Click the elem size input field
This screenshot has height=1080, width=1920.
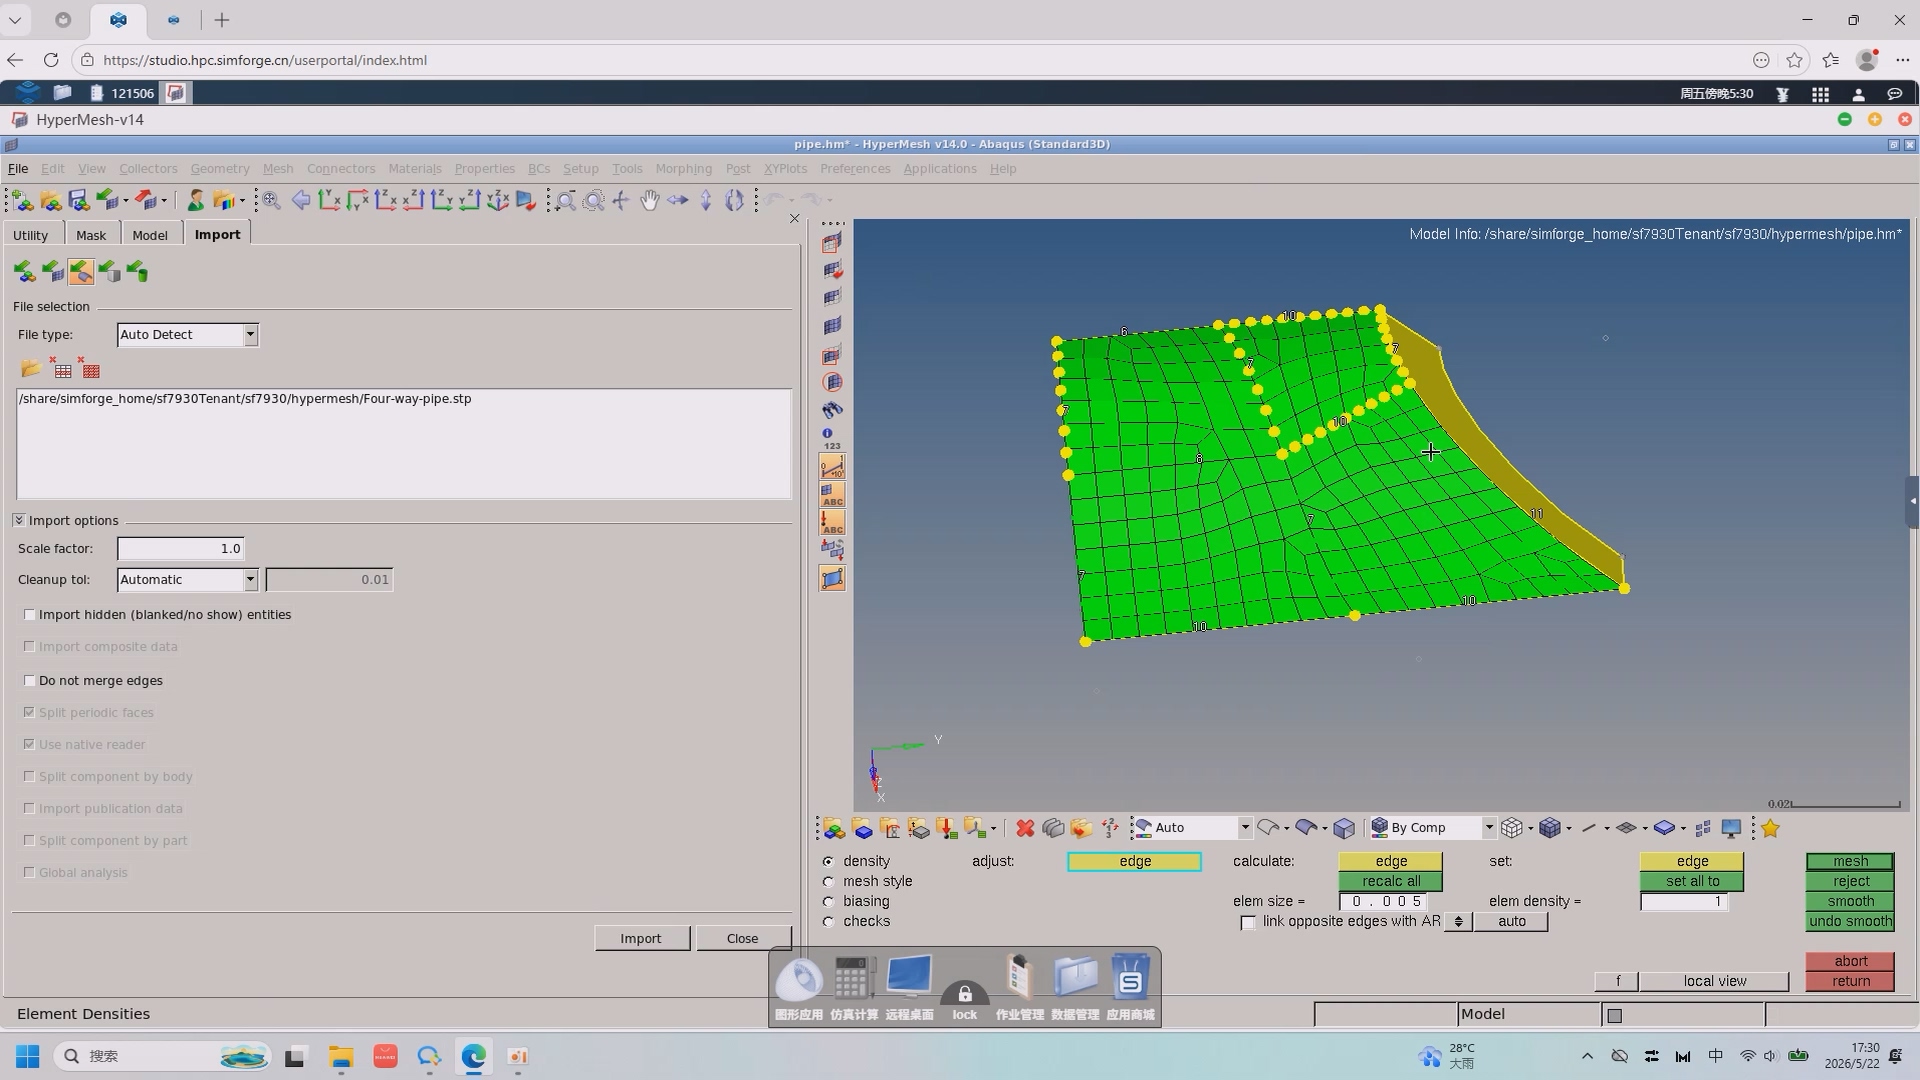[x=1385, y=902]
